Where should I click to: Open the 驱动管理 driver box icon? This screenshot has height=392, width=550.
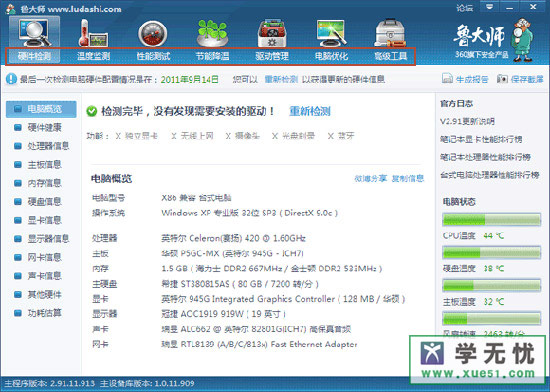(x=272, y=33)
